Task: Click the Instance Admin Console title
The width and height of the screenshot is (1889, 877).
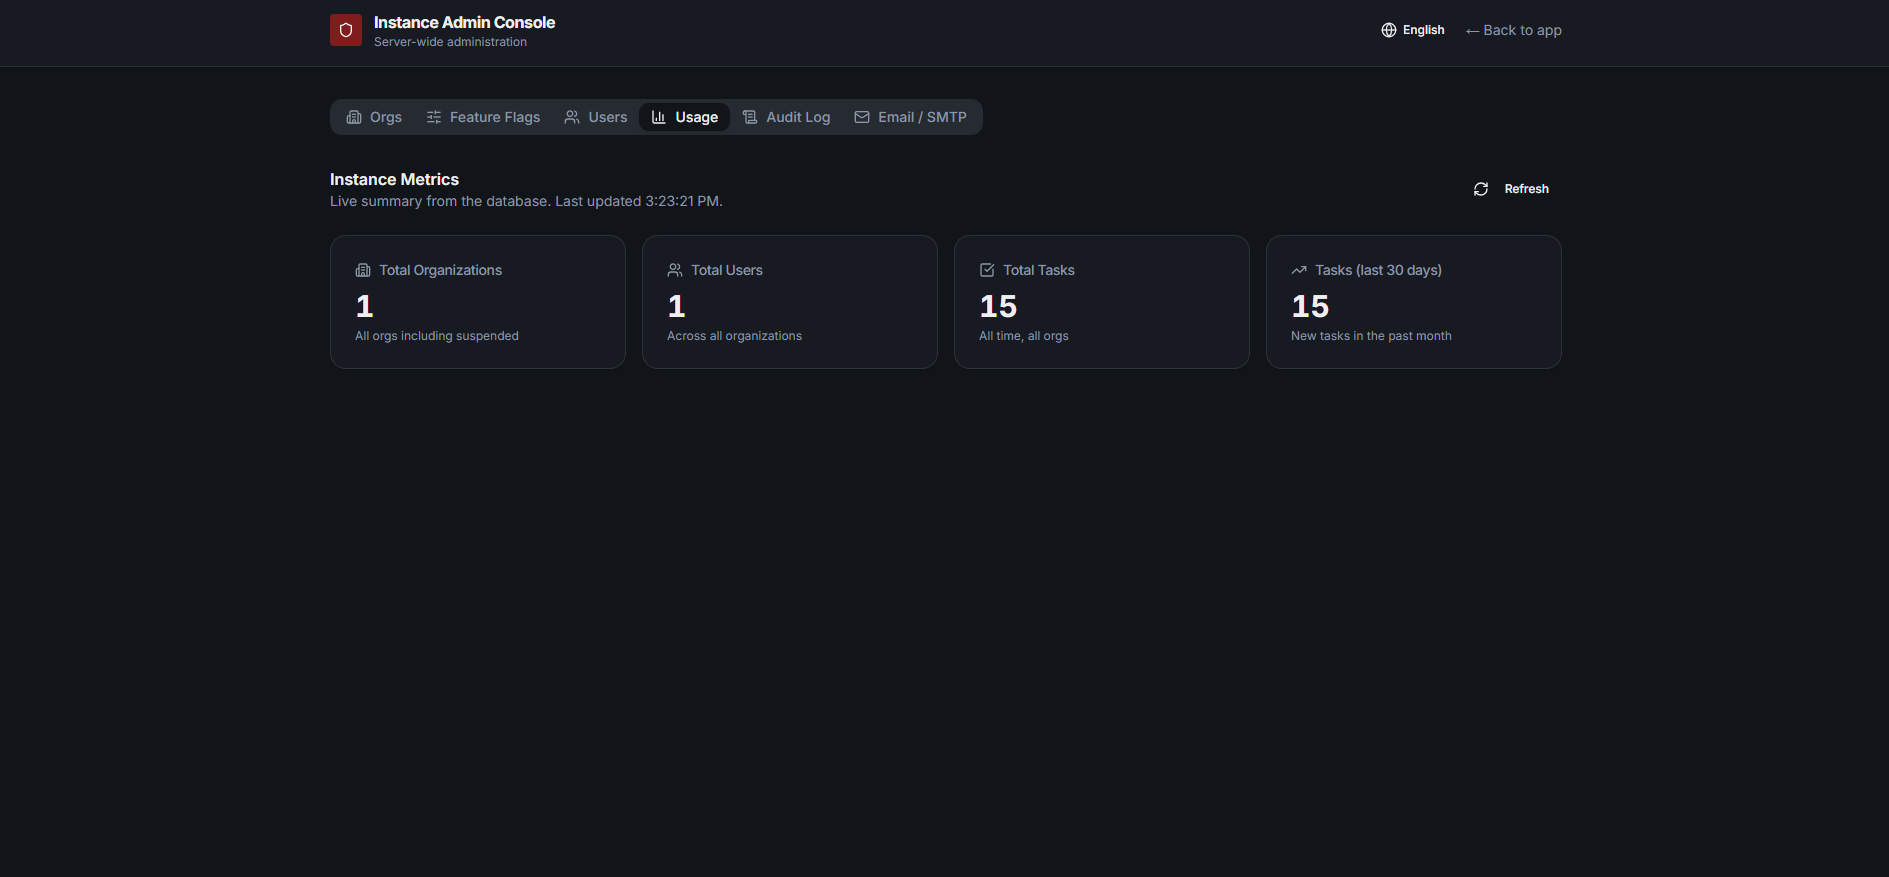Action: [464, 22]
